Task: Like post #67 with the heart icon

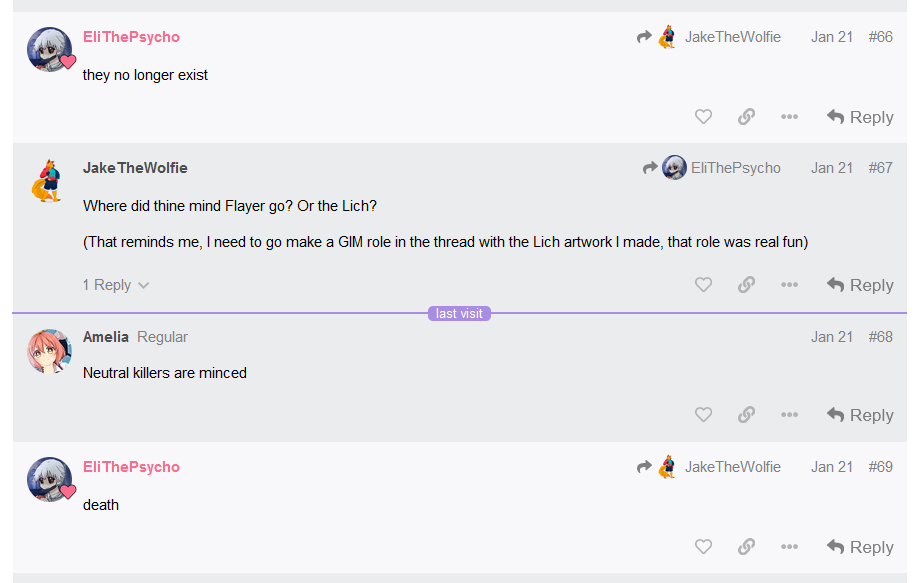Action: (x=703, y=285)
